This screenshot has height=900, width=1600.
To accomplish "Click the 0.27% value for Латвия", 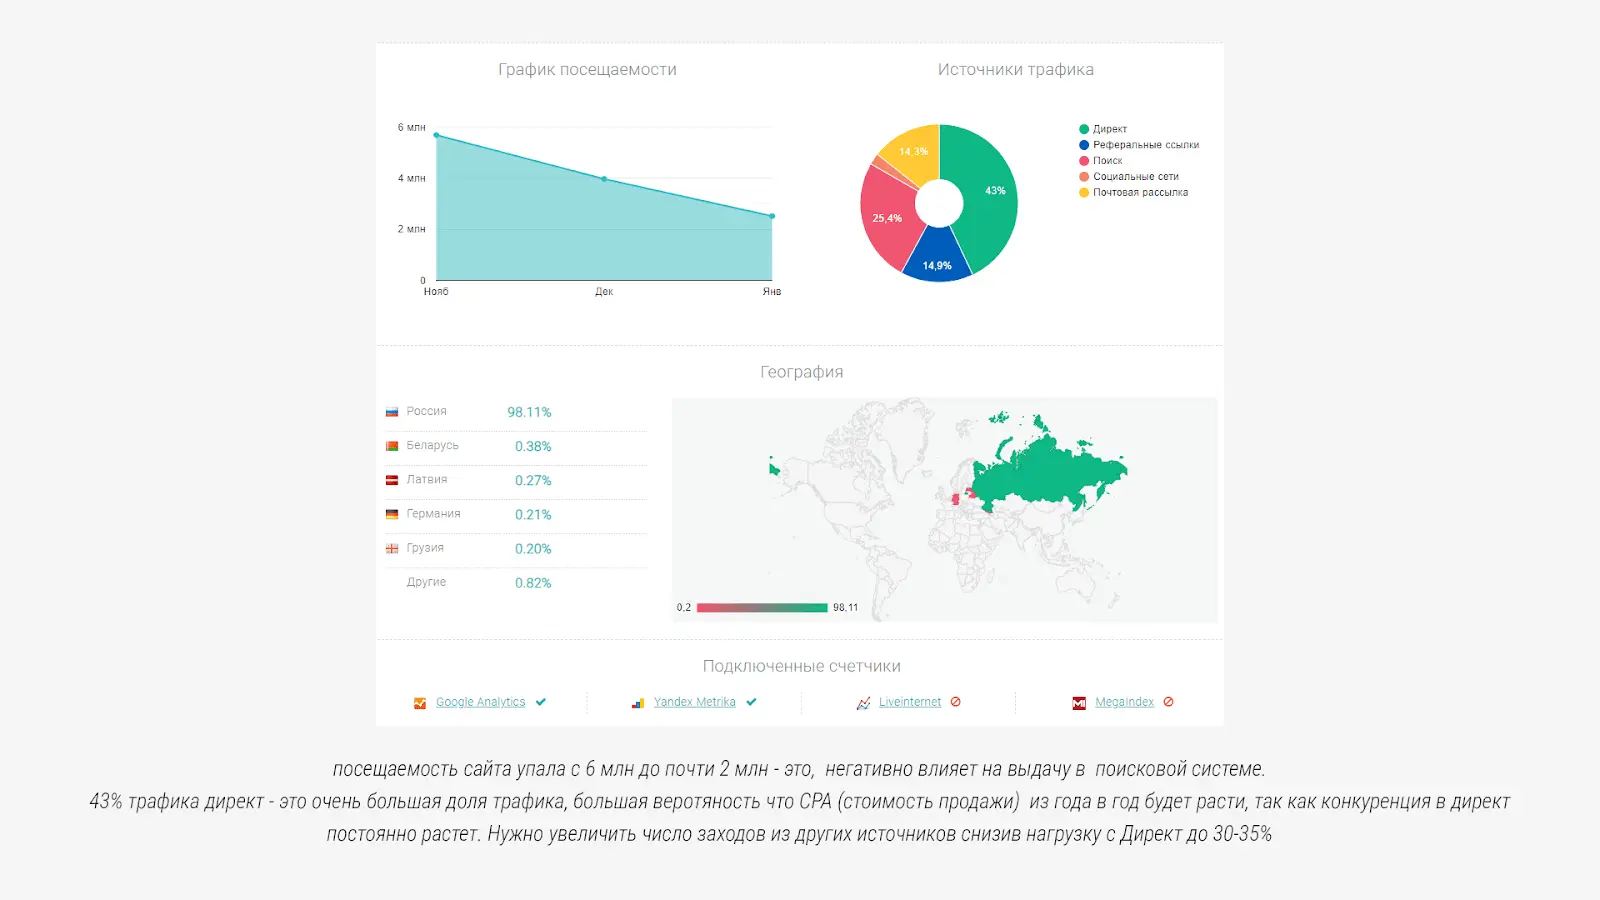I will click(x=533, y=480).
